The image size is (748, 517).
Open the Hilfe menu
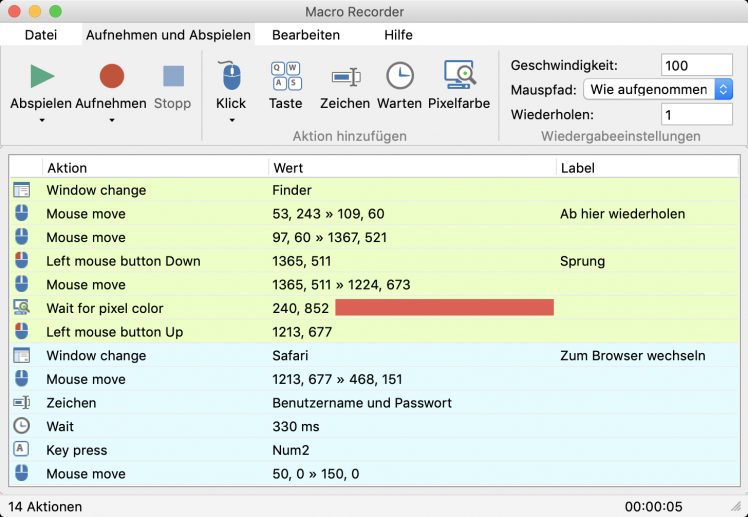pyautogui.click(x=398, y=35)
